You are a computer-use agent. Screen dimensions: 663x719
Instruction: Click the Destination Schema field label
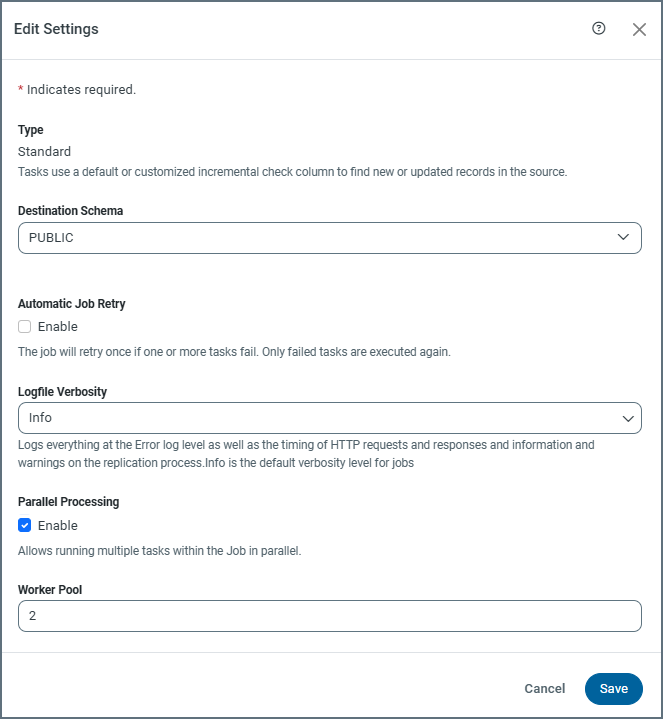71,212
